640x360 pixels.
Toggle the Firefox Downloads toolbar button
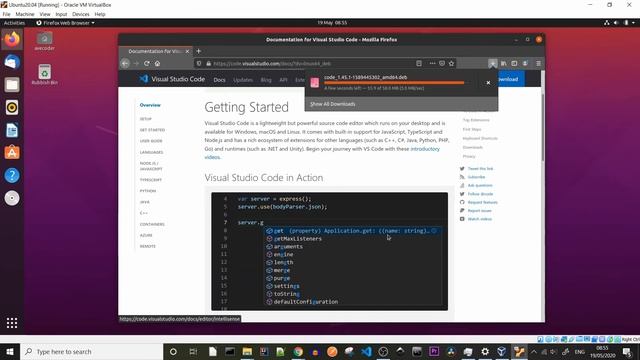click(x=493, y=63)
